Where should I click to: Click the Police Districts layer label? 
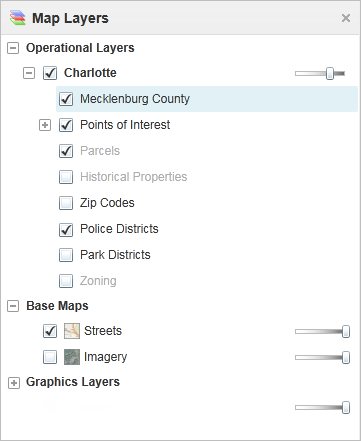[x=119, y=229]
